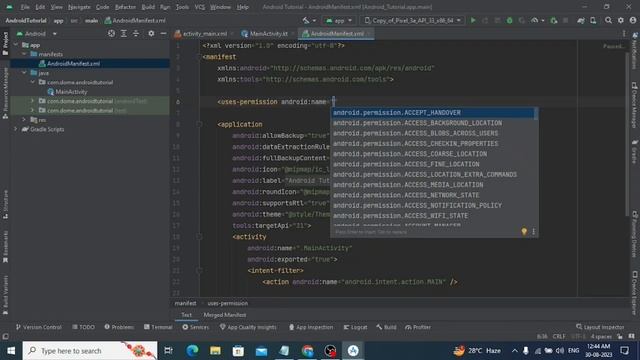Open the Copy_of_Pixel_3a device dropdown
Screen dimensions: 640x360
click(x=413, y=20)
